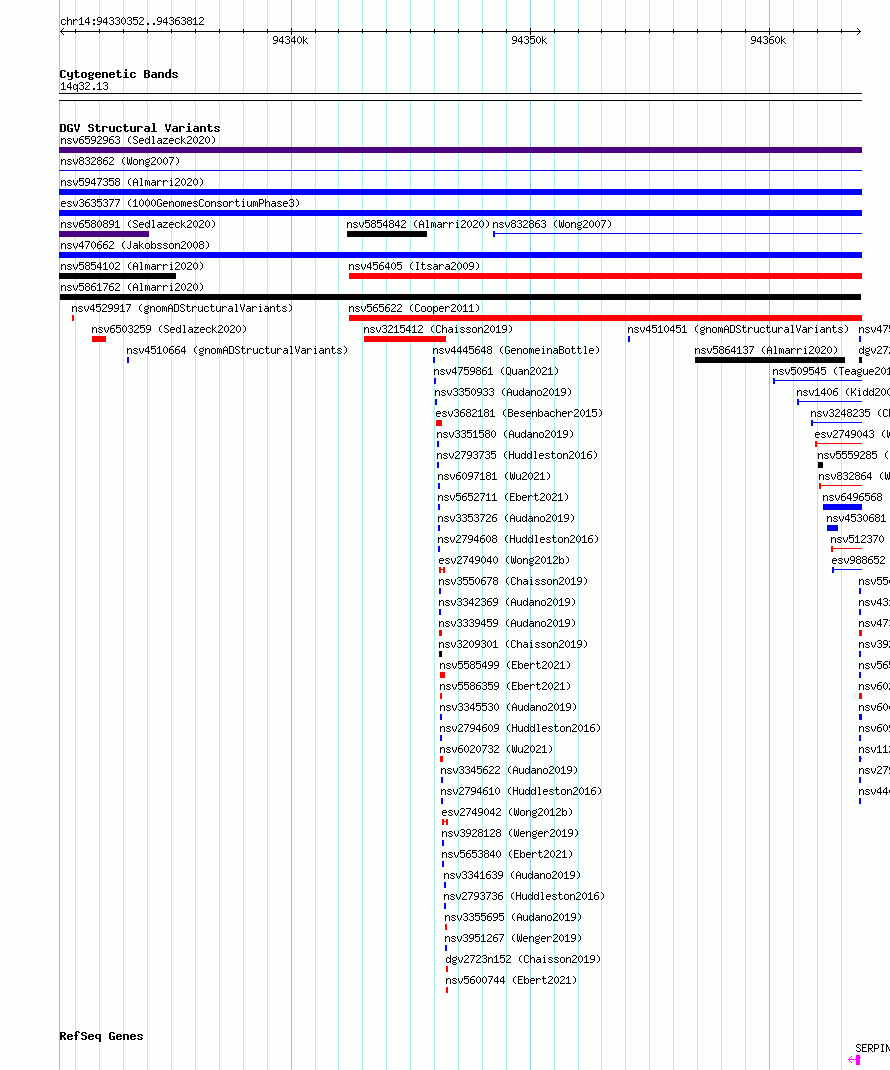Open nsv2794609 (Huddleston2016) label
Screen dimensions: 890x1070
[x=521, y=729]
